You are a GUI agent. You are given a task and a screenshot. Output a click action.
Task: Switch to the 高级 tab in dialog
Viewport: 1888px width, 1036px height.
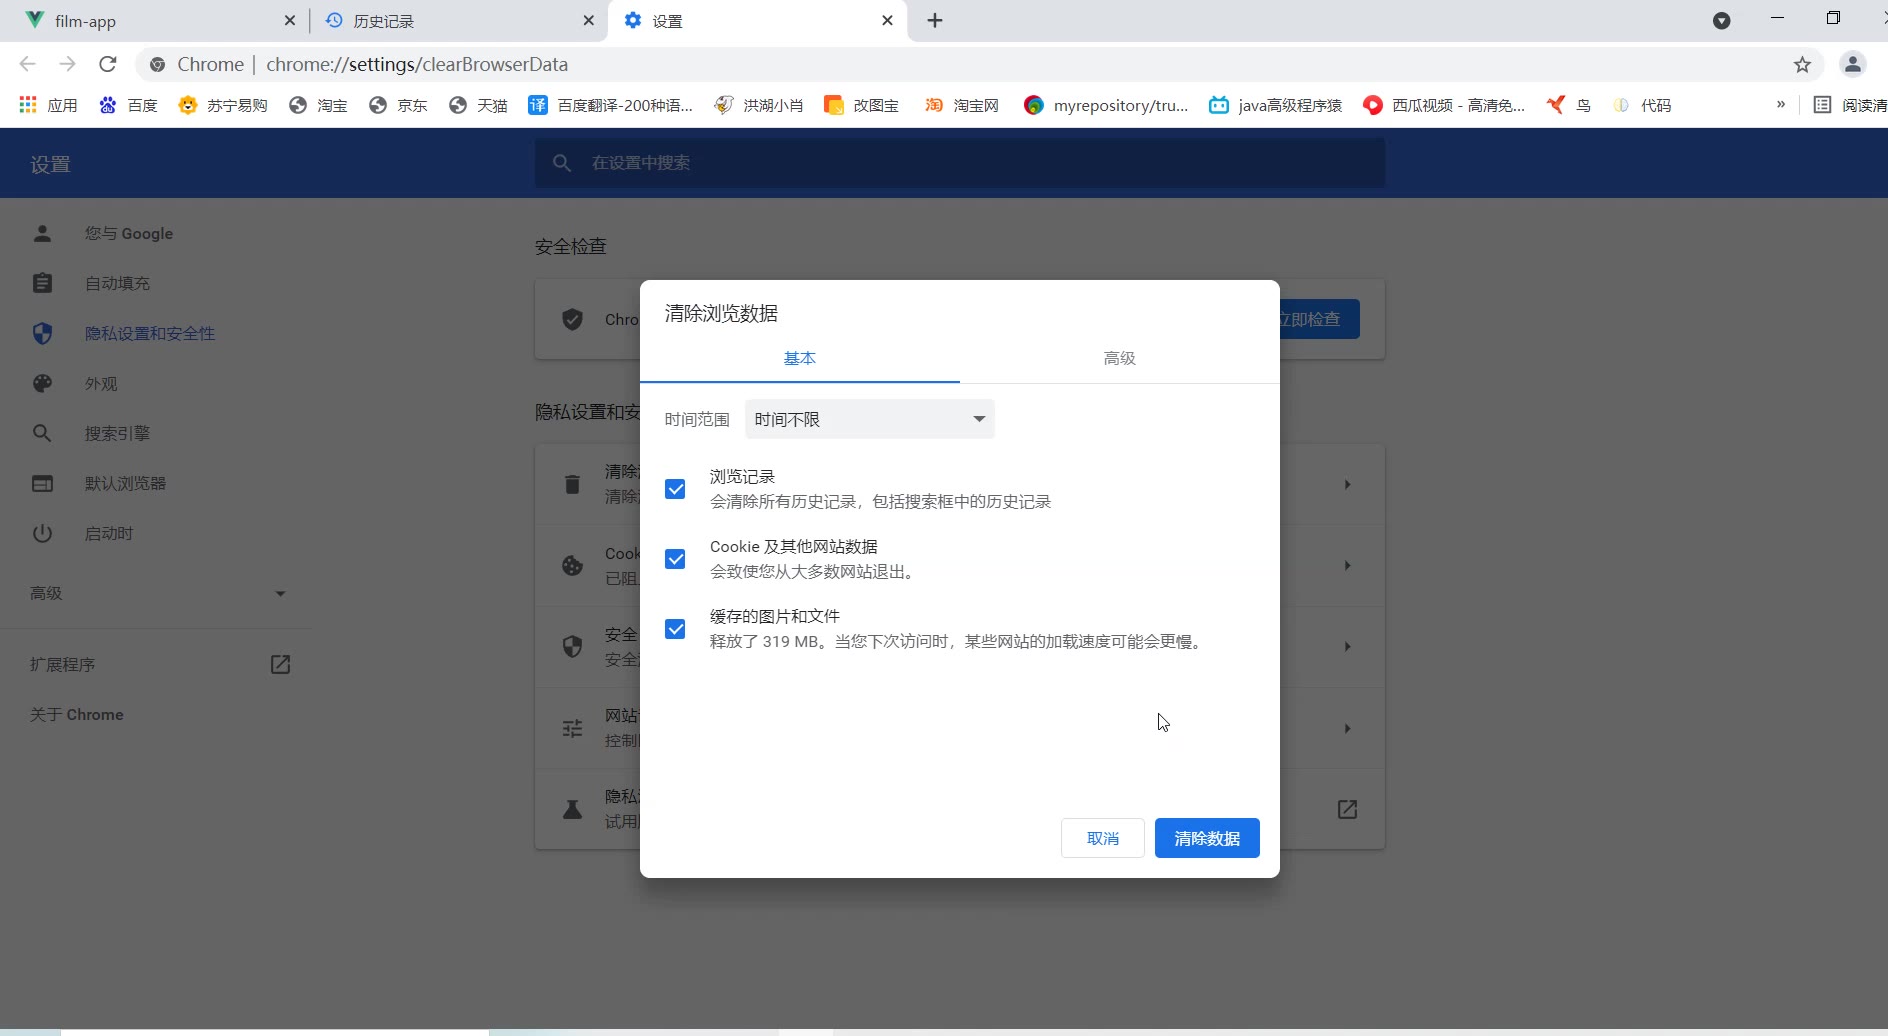1119,358
